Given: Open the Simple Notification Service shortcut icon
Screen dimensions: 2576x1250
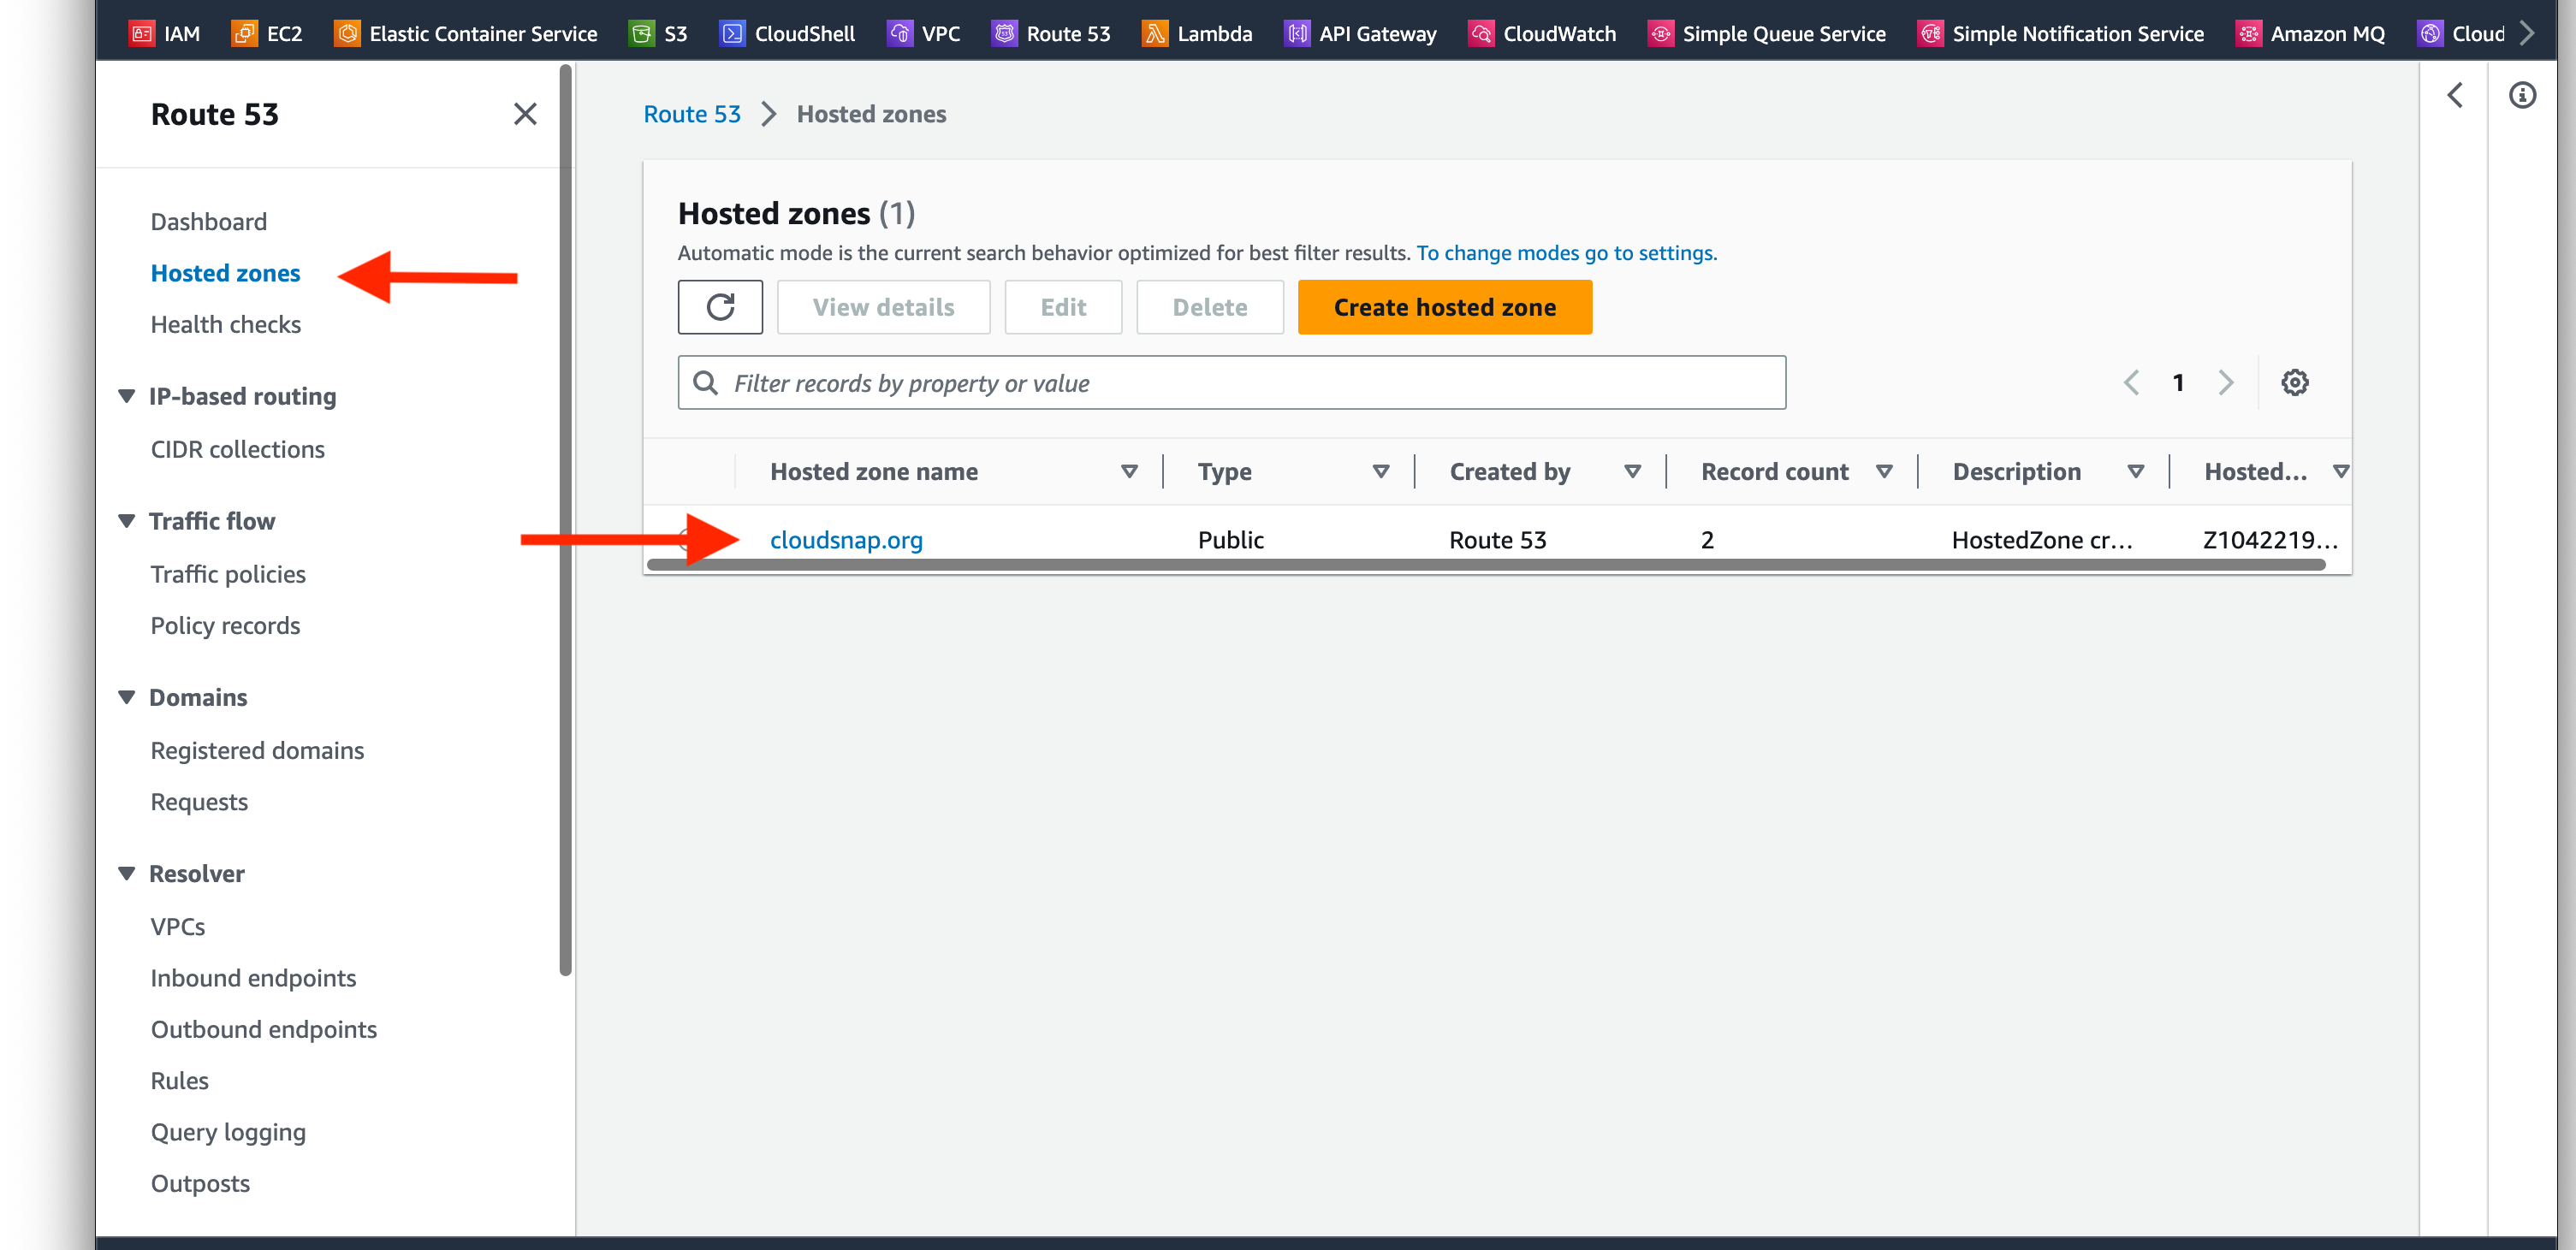Looking at the screenshot, I should 1930,33.
